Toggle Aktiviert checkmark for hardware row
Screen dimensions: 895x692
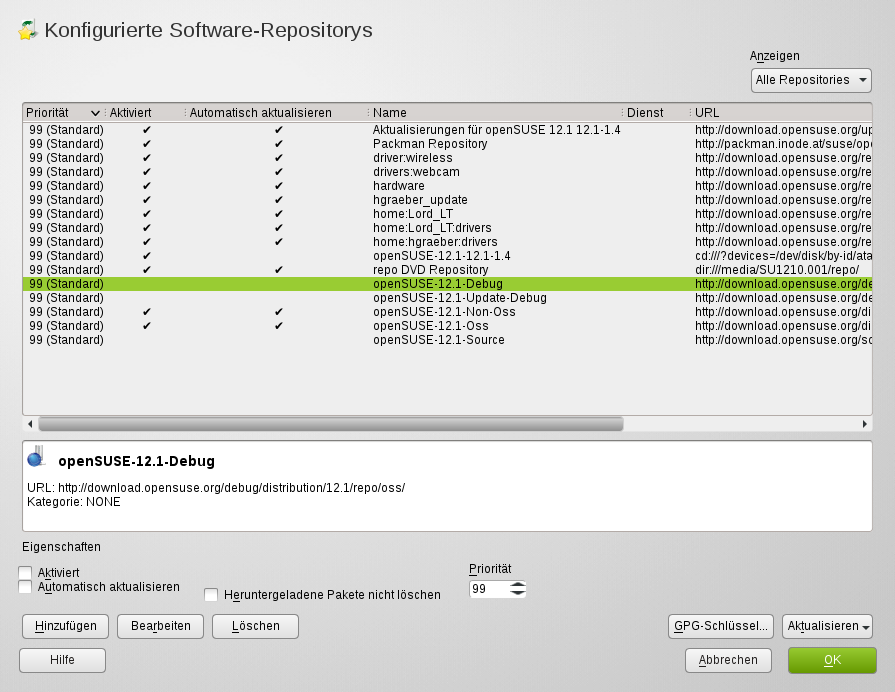click(x=147, y=186)
